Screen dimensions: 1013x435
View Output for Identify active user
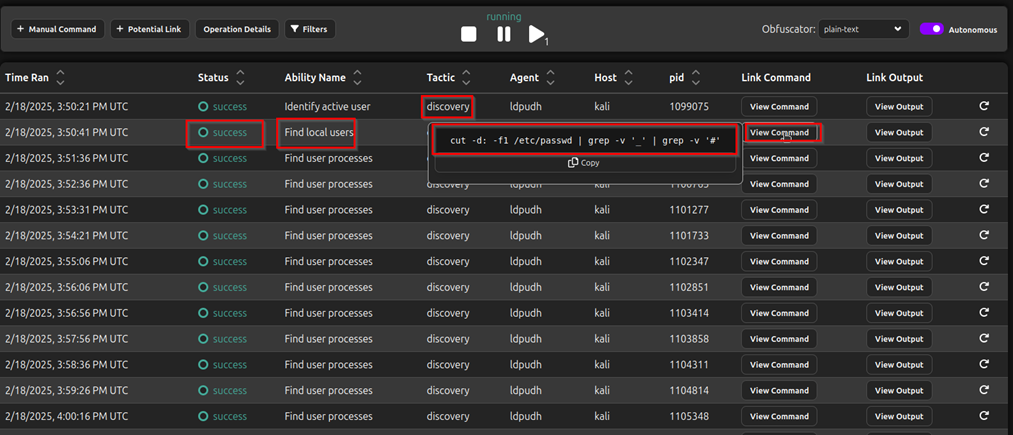pos(899,107)
